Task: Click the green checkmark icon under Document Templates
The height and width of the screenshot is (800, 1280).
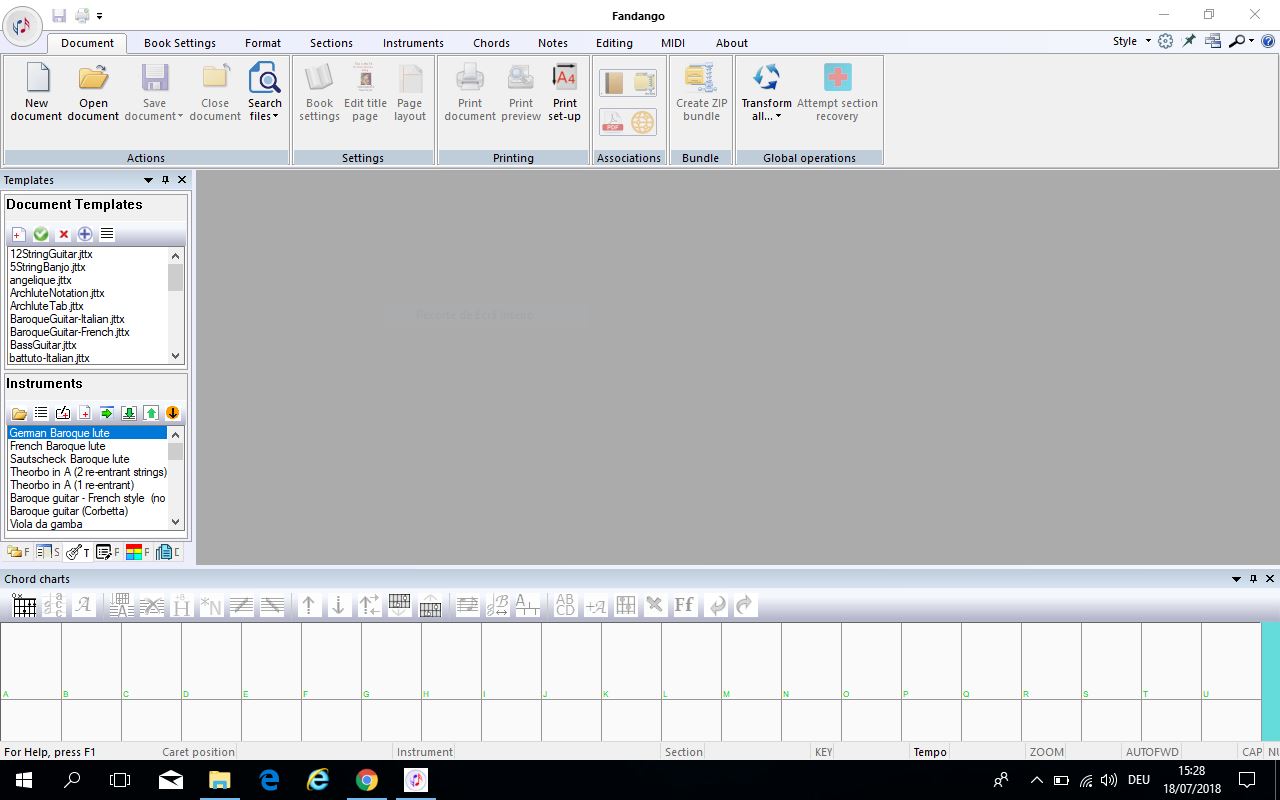Action: [41, 234]
